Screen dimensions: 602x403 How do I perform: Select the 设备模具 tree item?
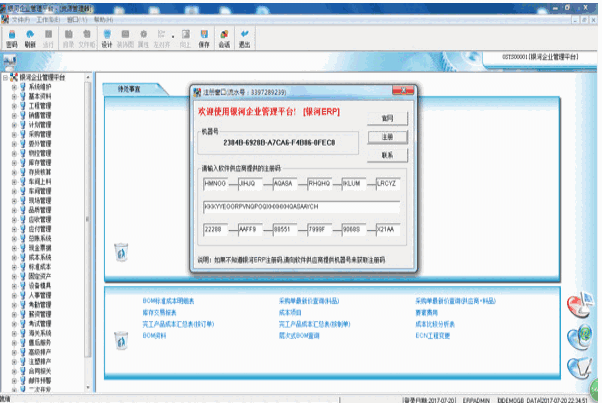pyautogui.click(x=40, y=286)
